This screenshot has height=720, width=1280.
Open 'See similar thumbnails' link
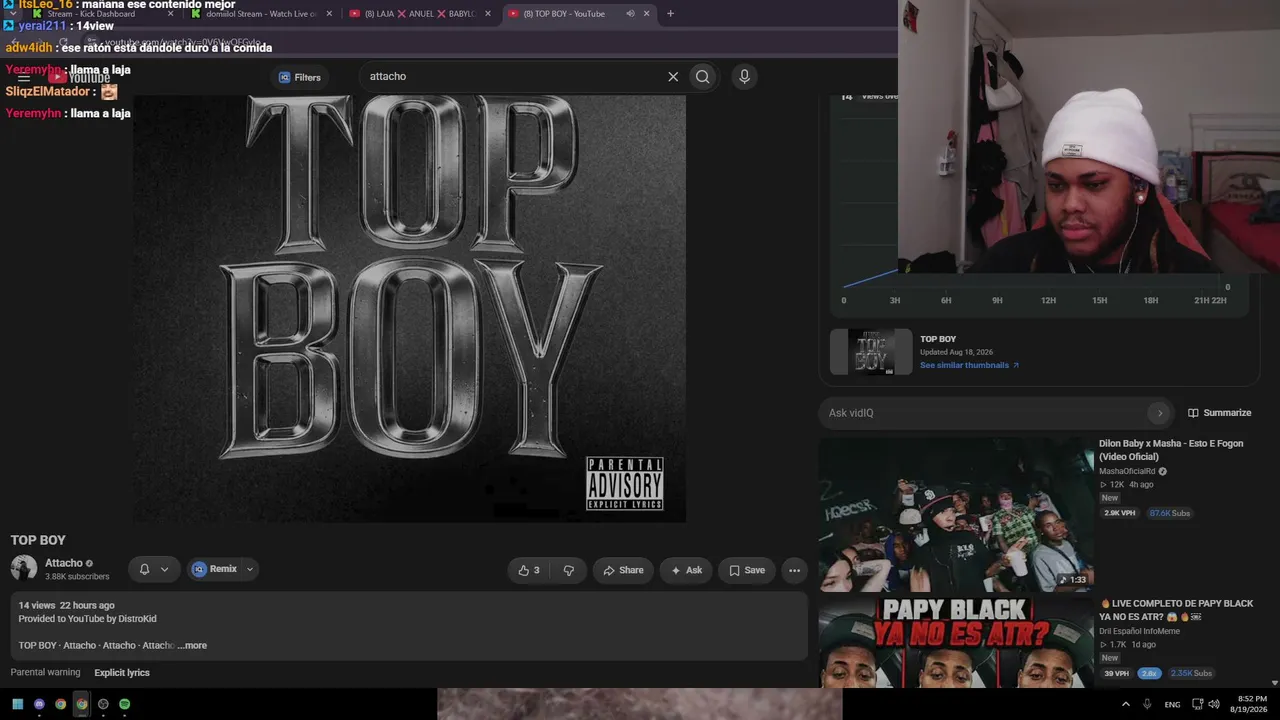click(x=969, y=365)
